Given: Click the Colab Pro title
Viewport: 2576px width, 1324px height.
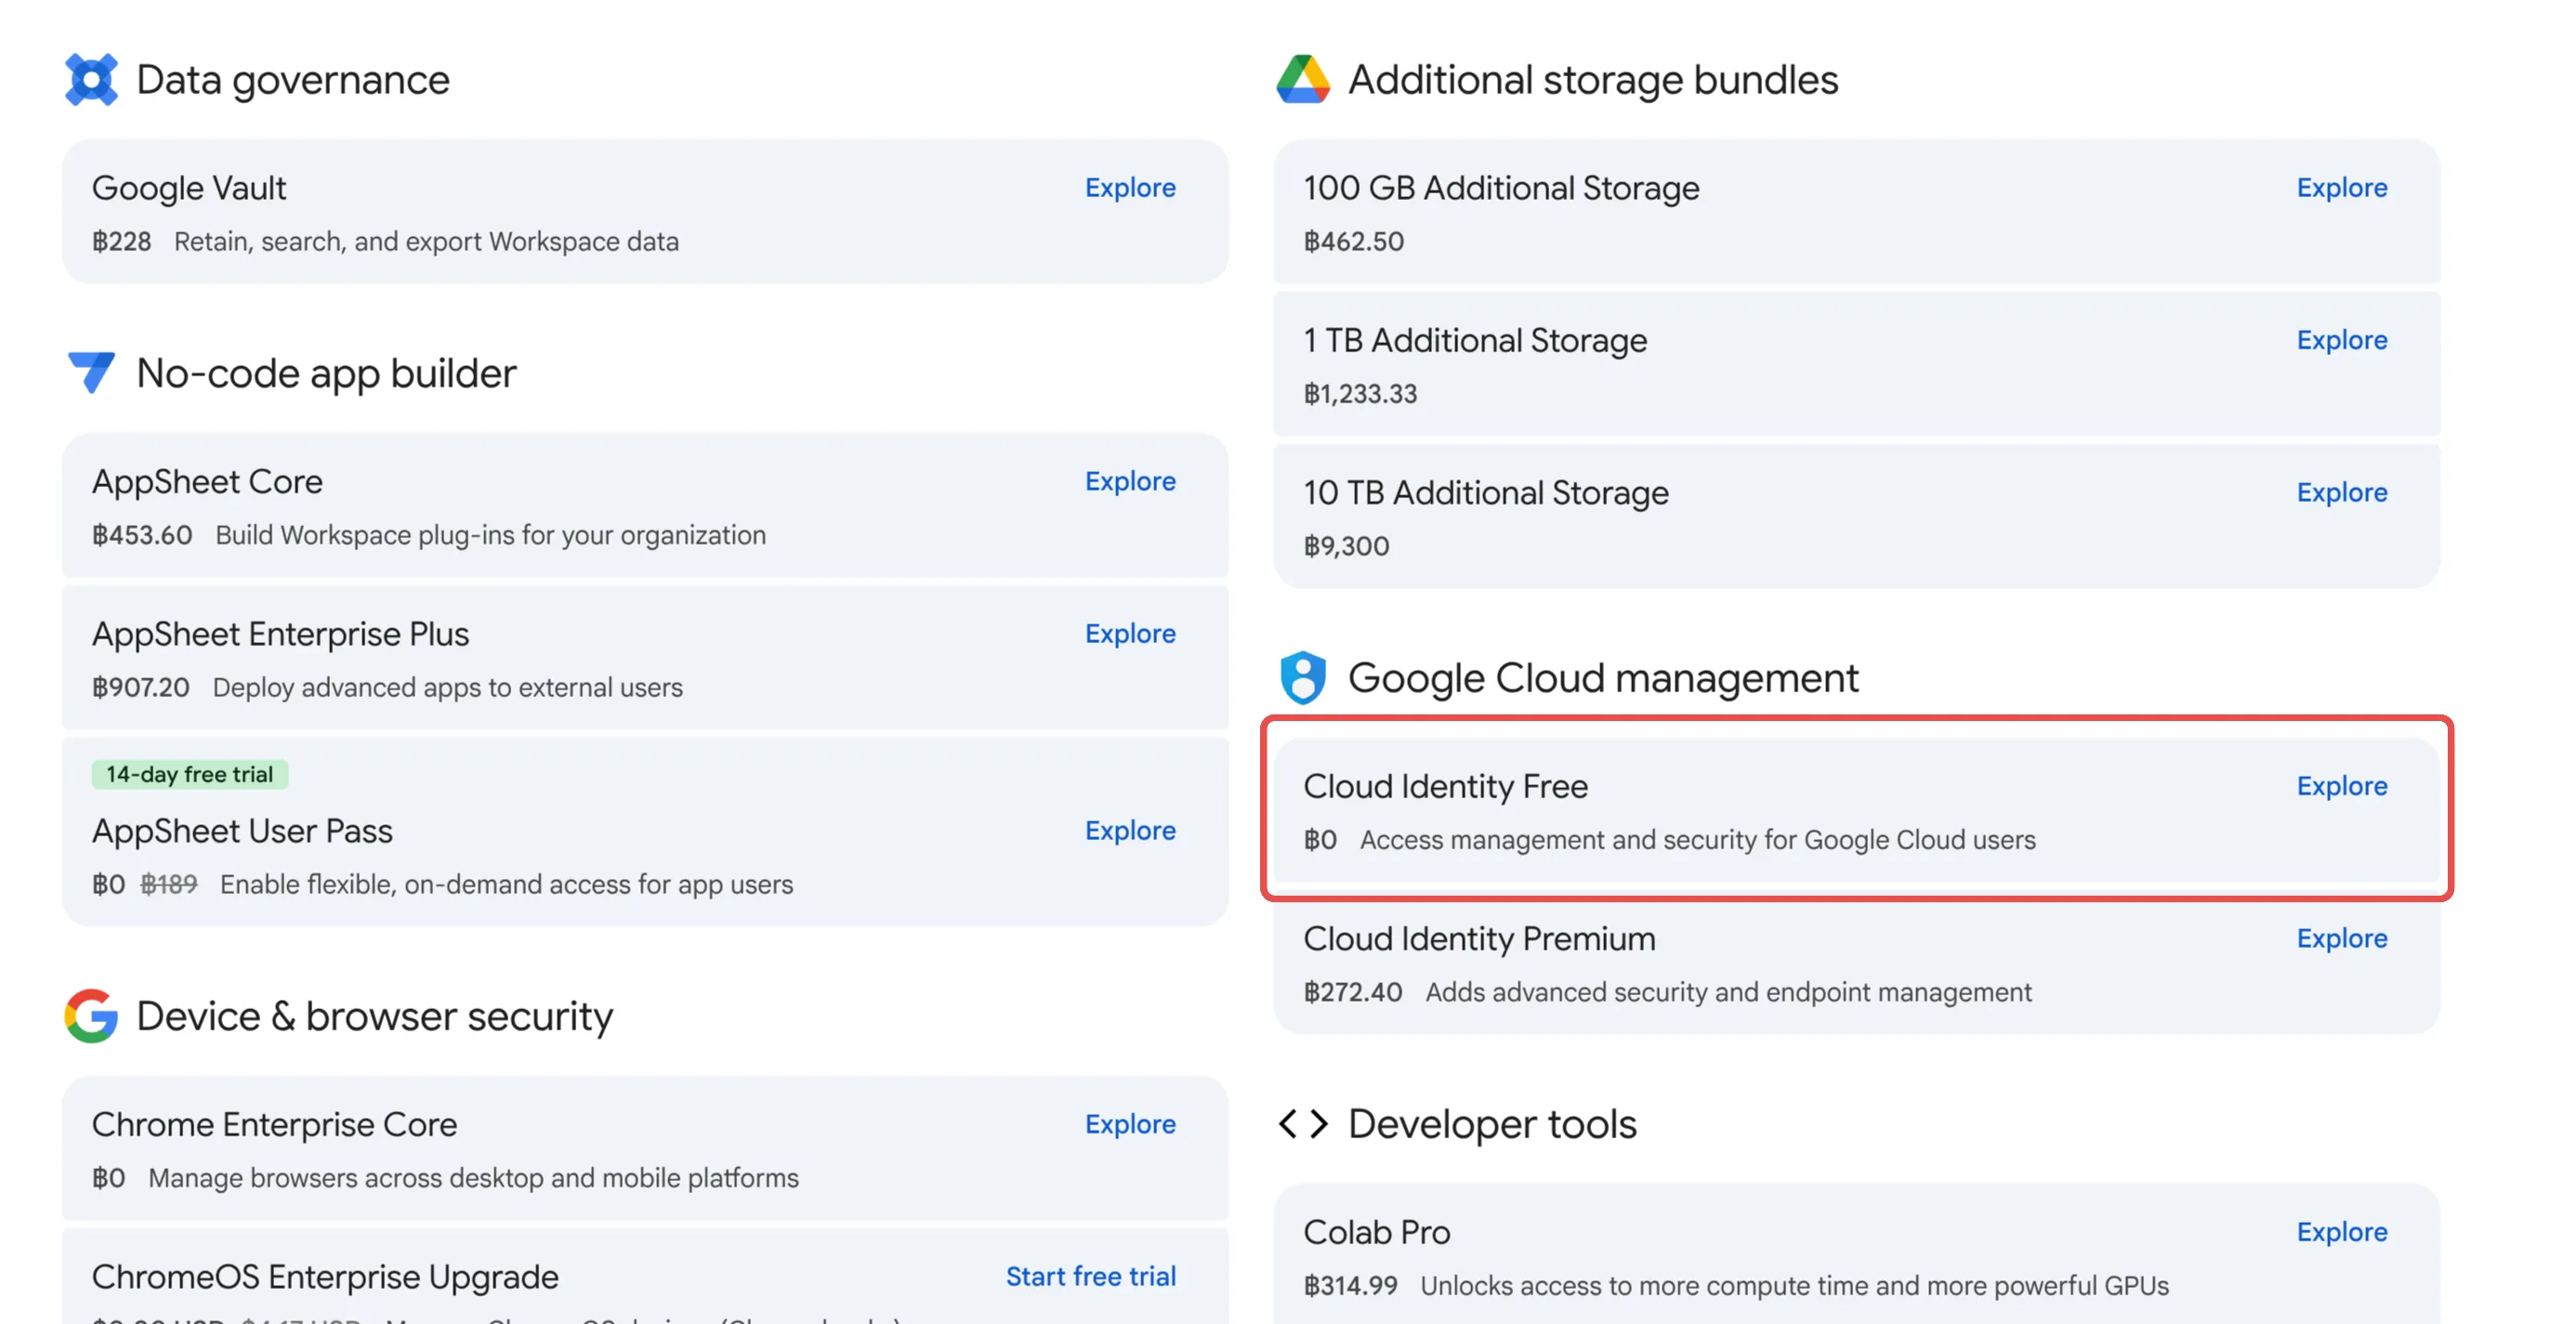Looking at the screenshot, I should click(1376, 1232).
